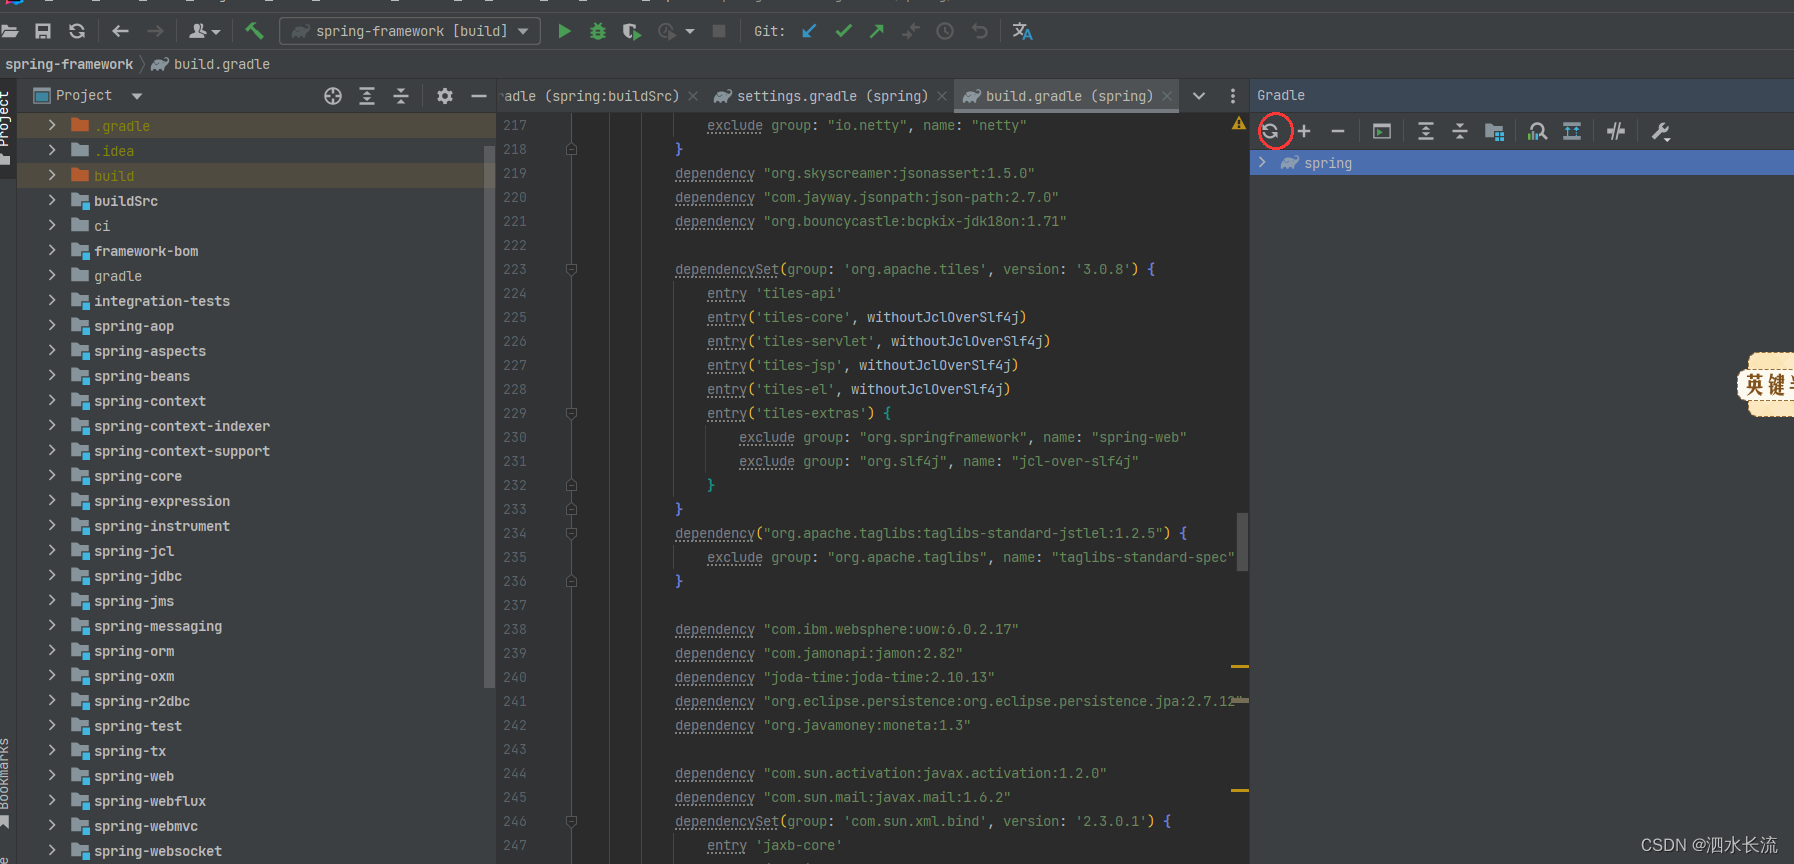This screenshot has height=864, width=1794.
Task: Expand all in Gradle tool window
Action: click(x=1426, y=131)
